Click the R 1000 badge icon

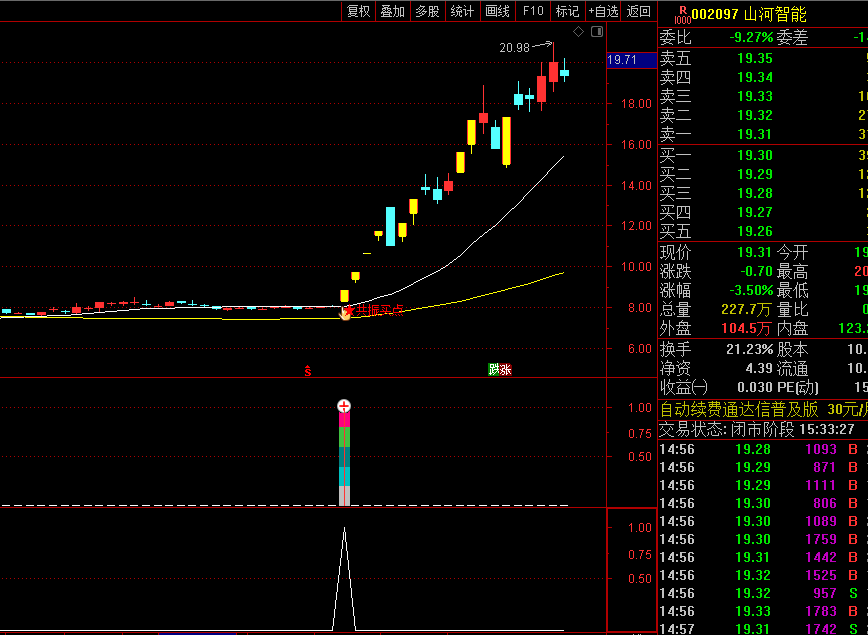tap(683, 15)
